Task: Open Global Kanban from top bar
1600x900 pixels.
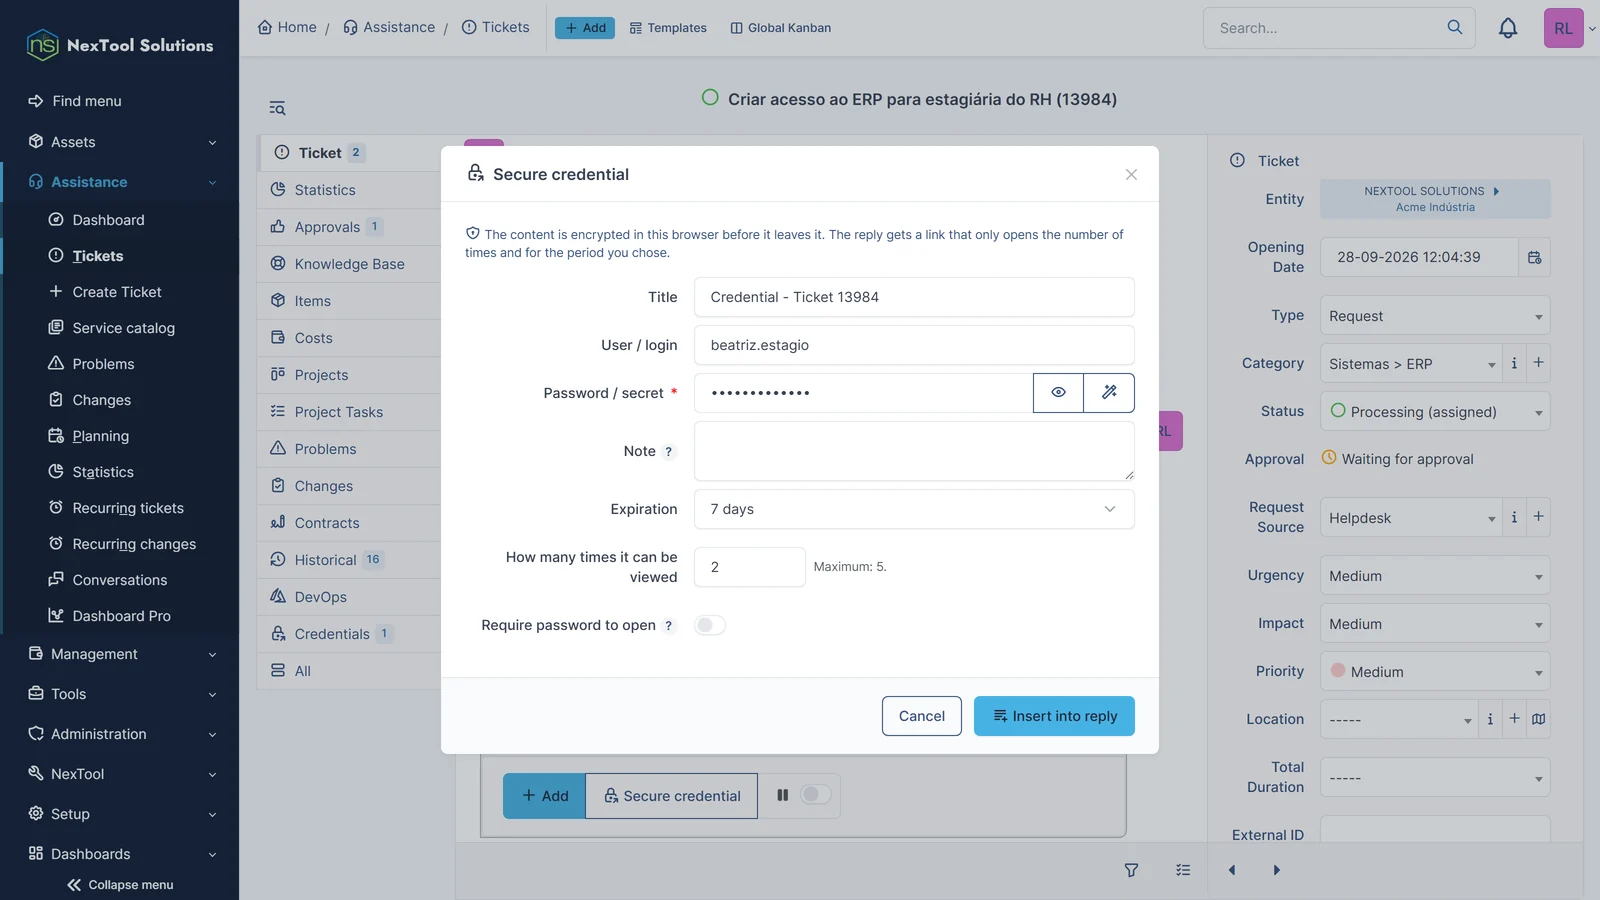Action: coord(781,28)
